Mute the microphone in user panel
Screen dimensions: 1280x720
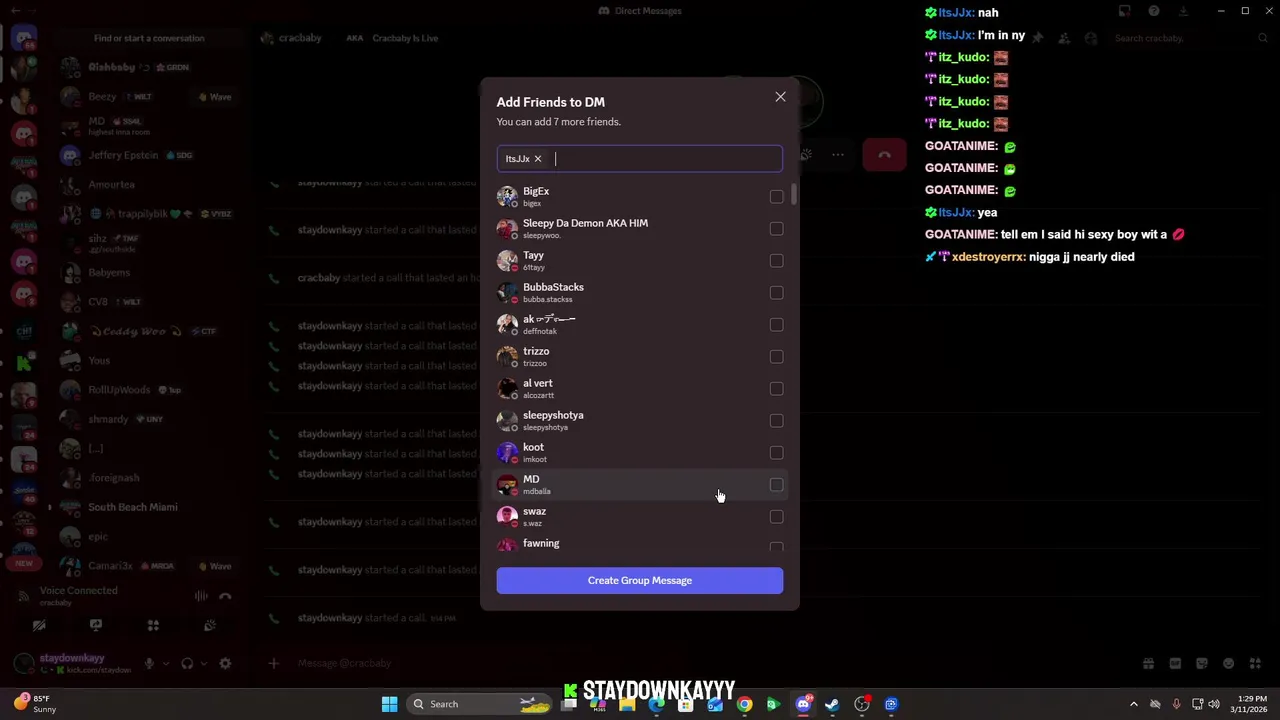point(149,663)
